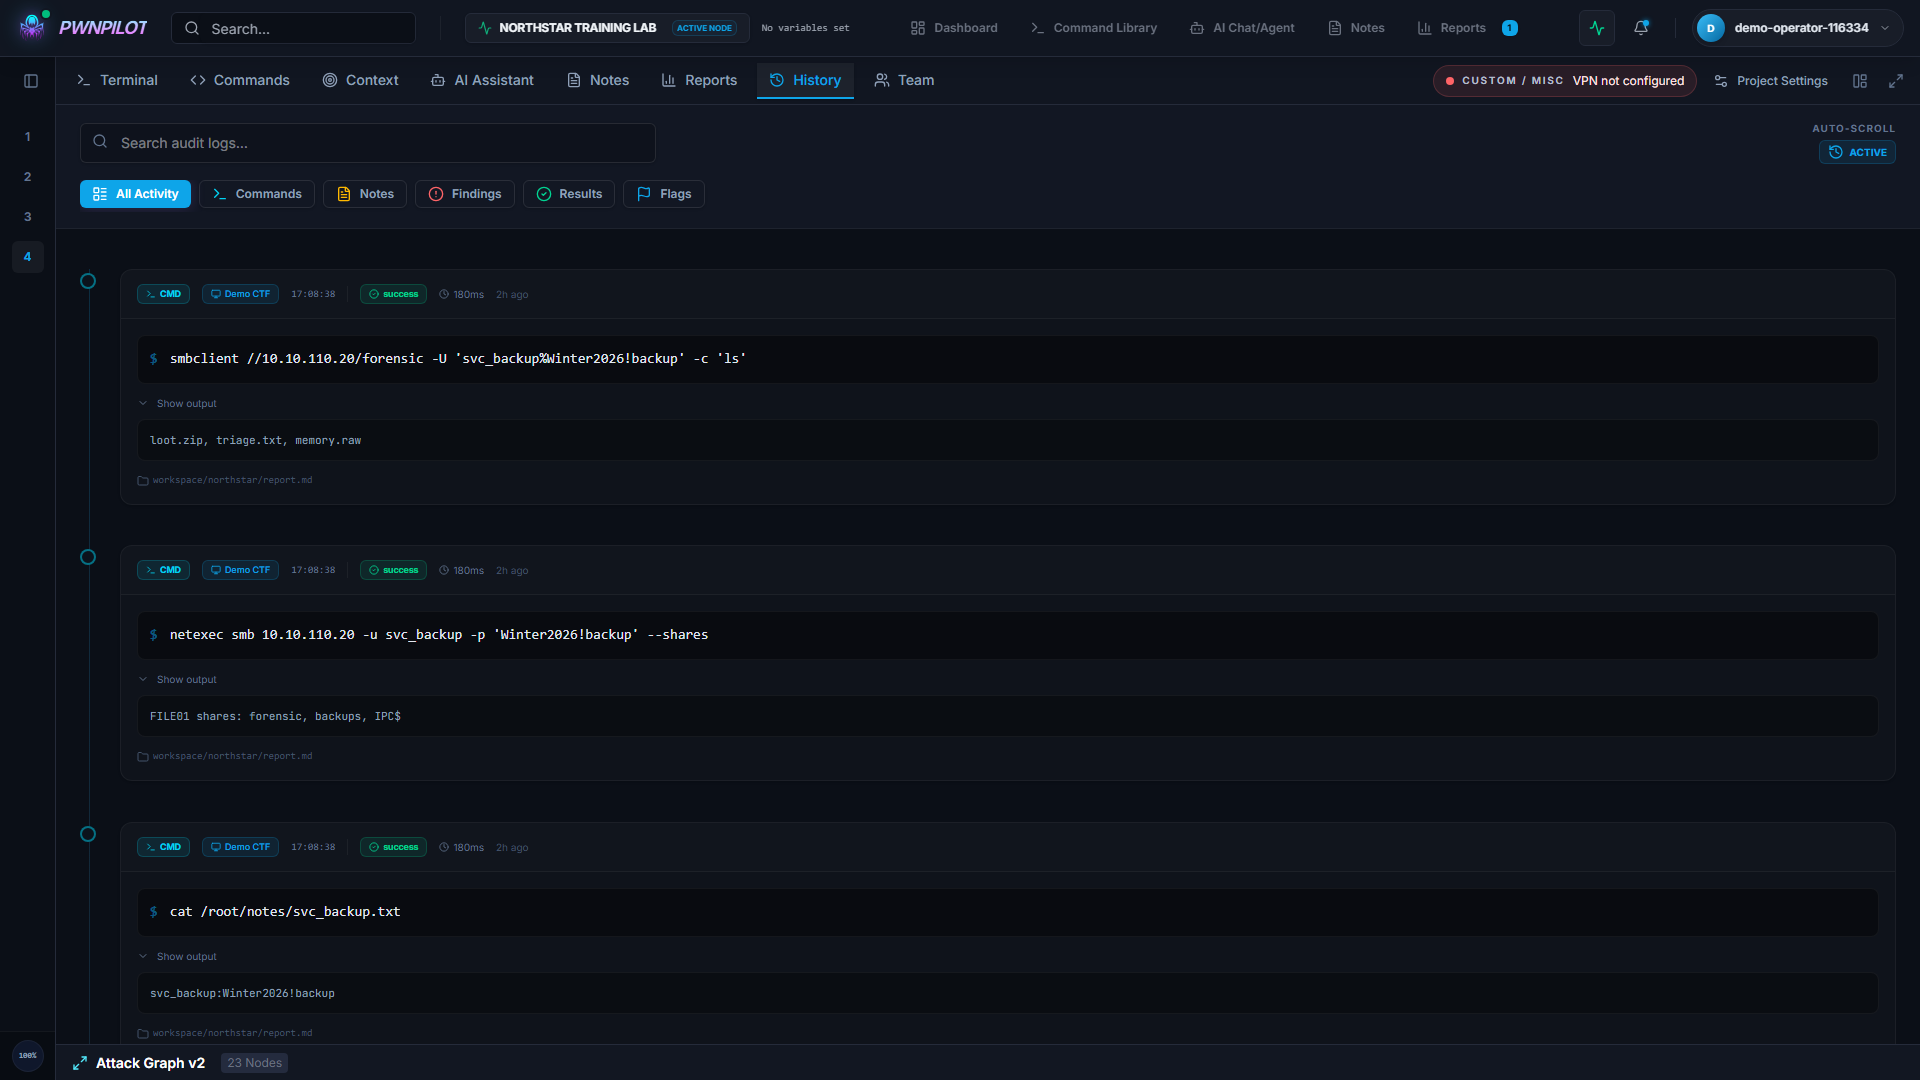
Task: Filter audit log by Notes
Action: [365, 194]
